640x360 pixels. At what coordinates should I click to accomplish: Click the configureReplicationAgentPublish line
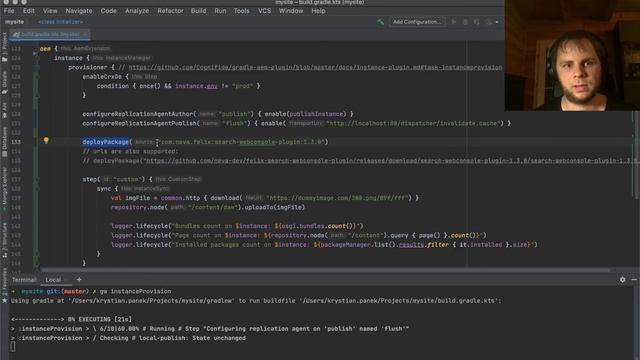tap(296, 123)
